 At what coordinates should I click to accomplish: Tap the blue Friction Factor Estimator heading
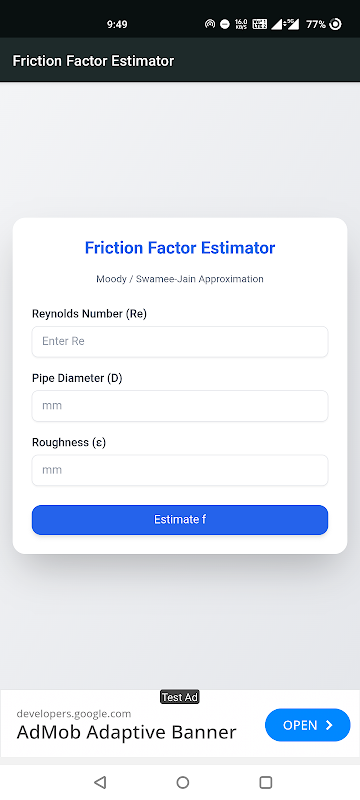point(180,248)
